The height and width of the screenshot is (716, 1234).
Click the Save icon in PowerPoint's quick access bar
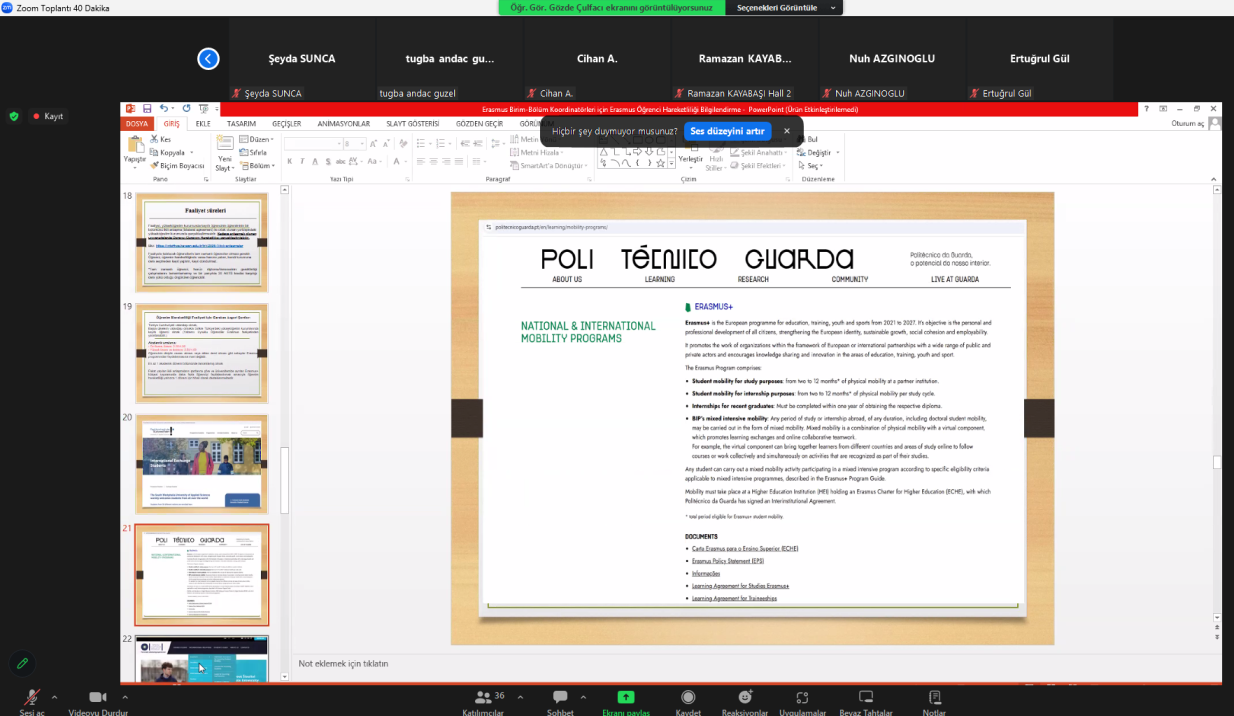pos(147,108)
